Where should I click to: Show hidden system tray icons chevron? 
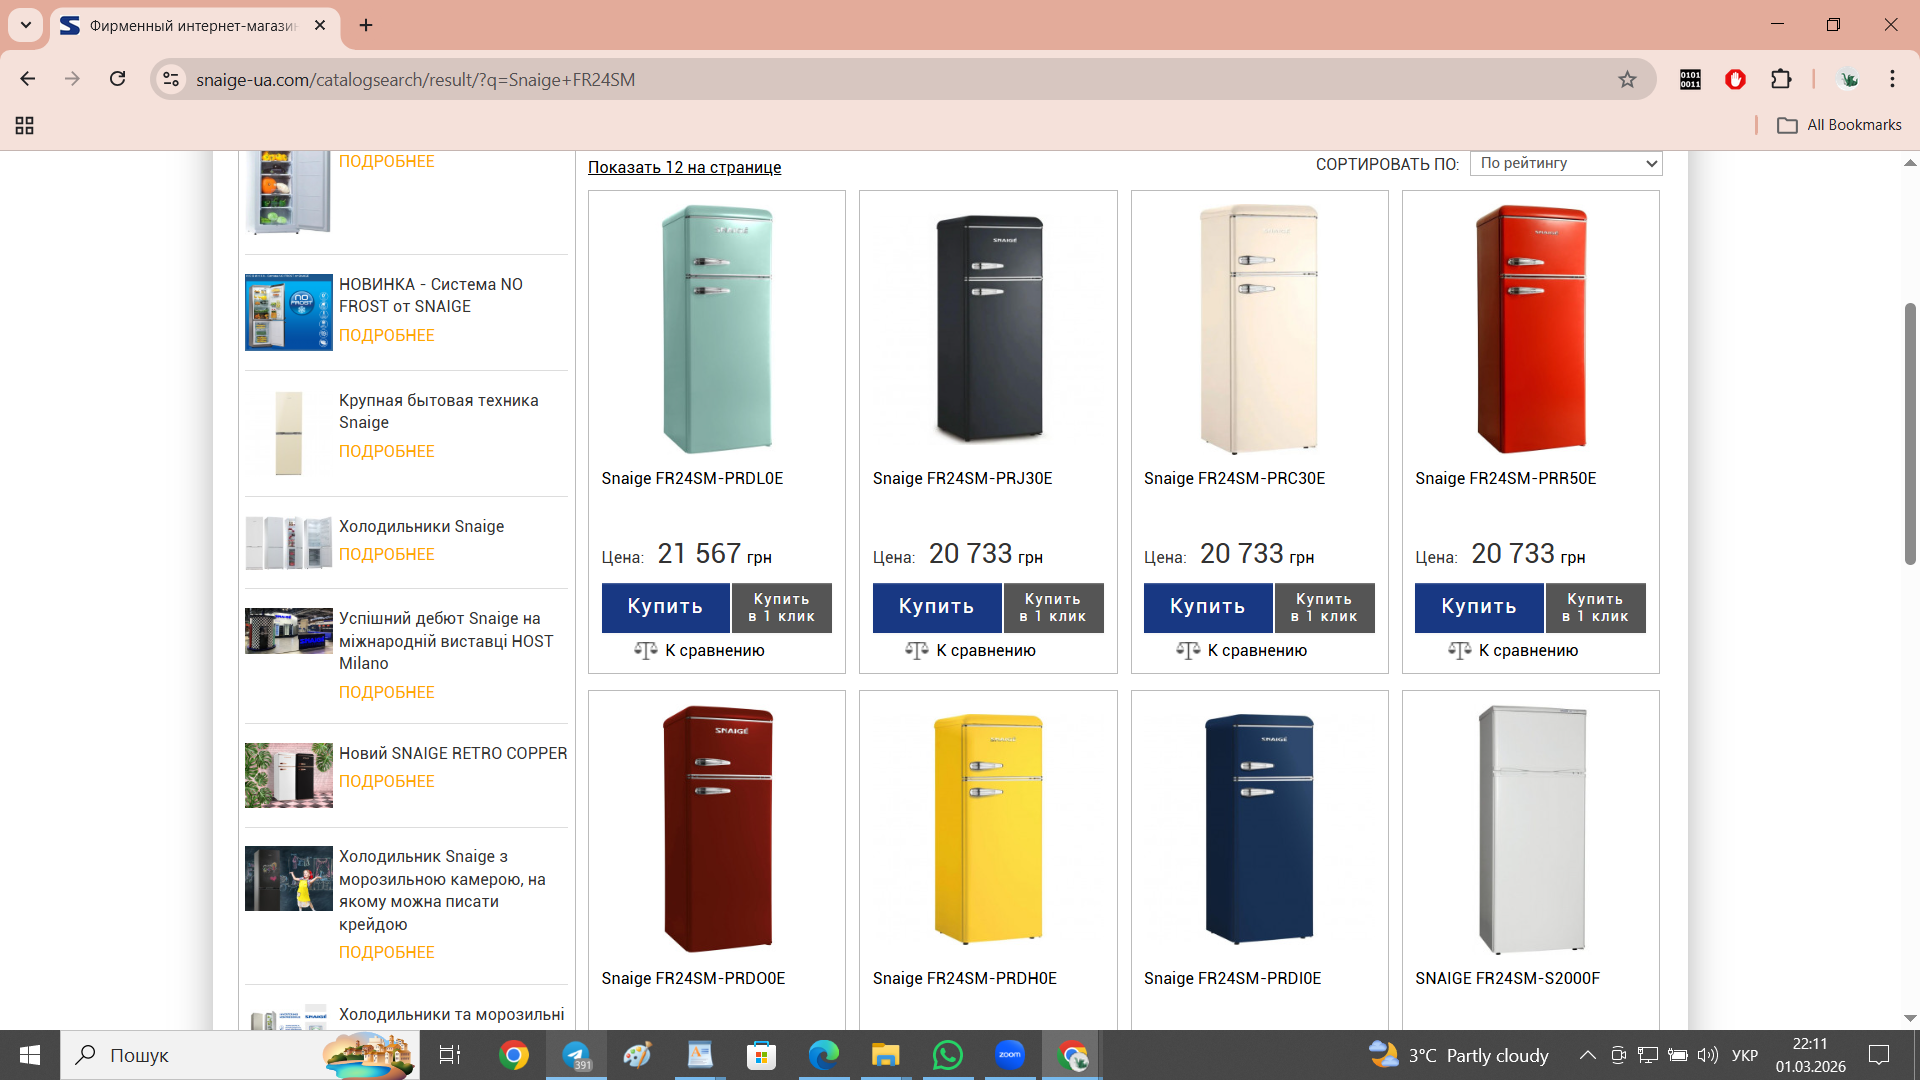click(x=1587, y=1055)
